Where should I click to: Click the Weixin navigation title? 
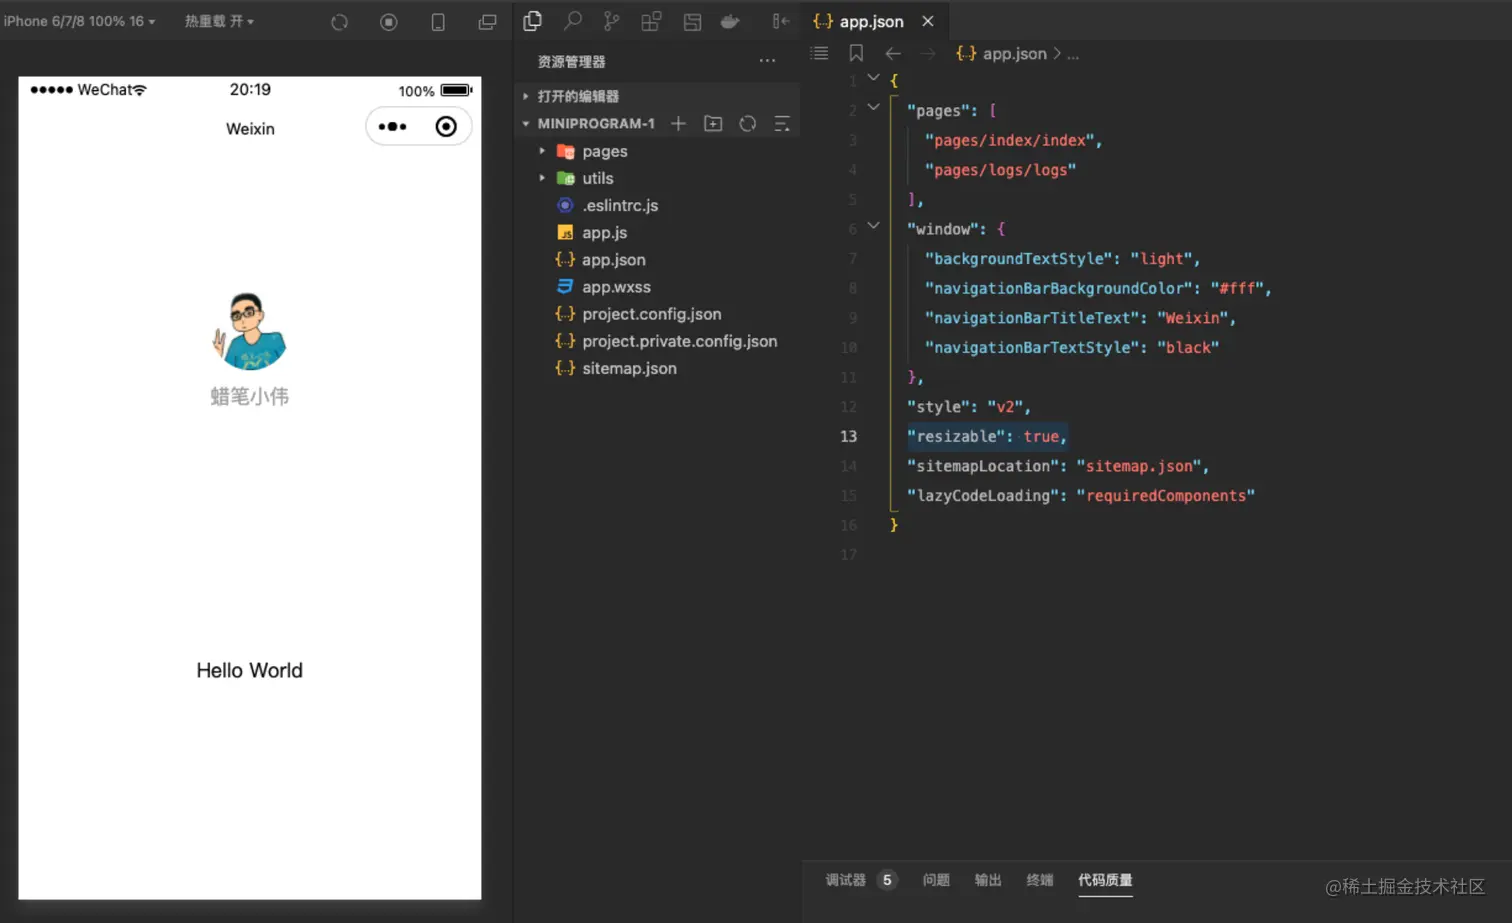250,129
